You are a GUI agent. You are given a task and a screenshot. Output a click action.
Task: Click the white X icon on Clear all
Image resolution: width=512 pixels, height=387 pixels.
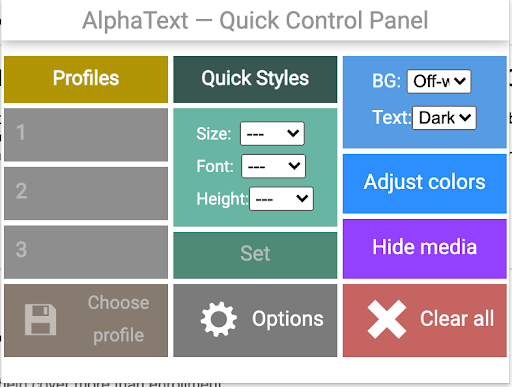point(387,319)
